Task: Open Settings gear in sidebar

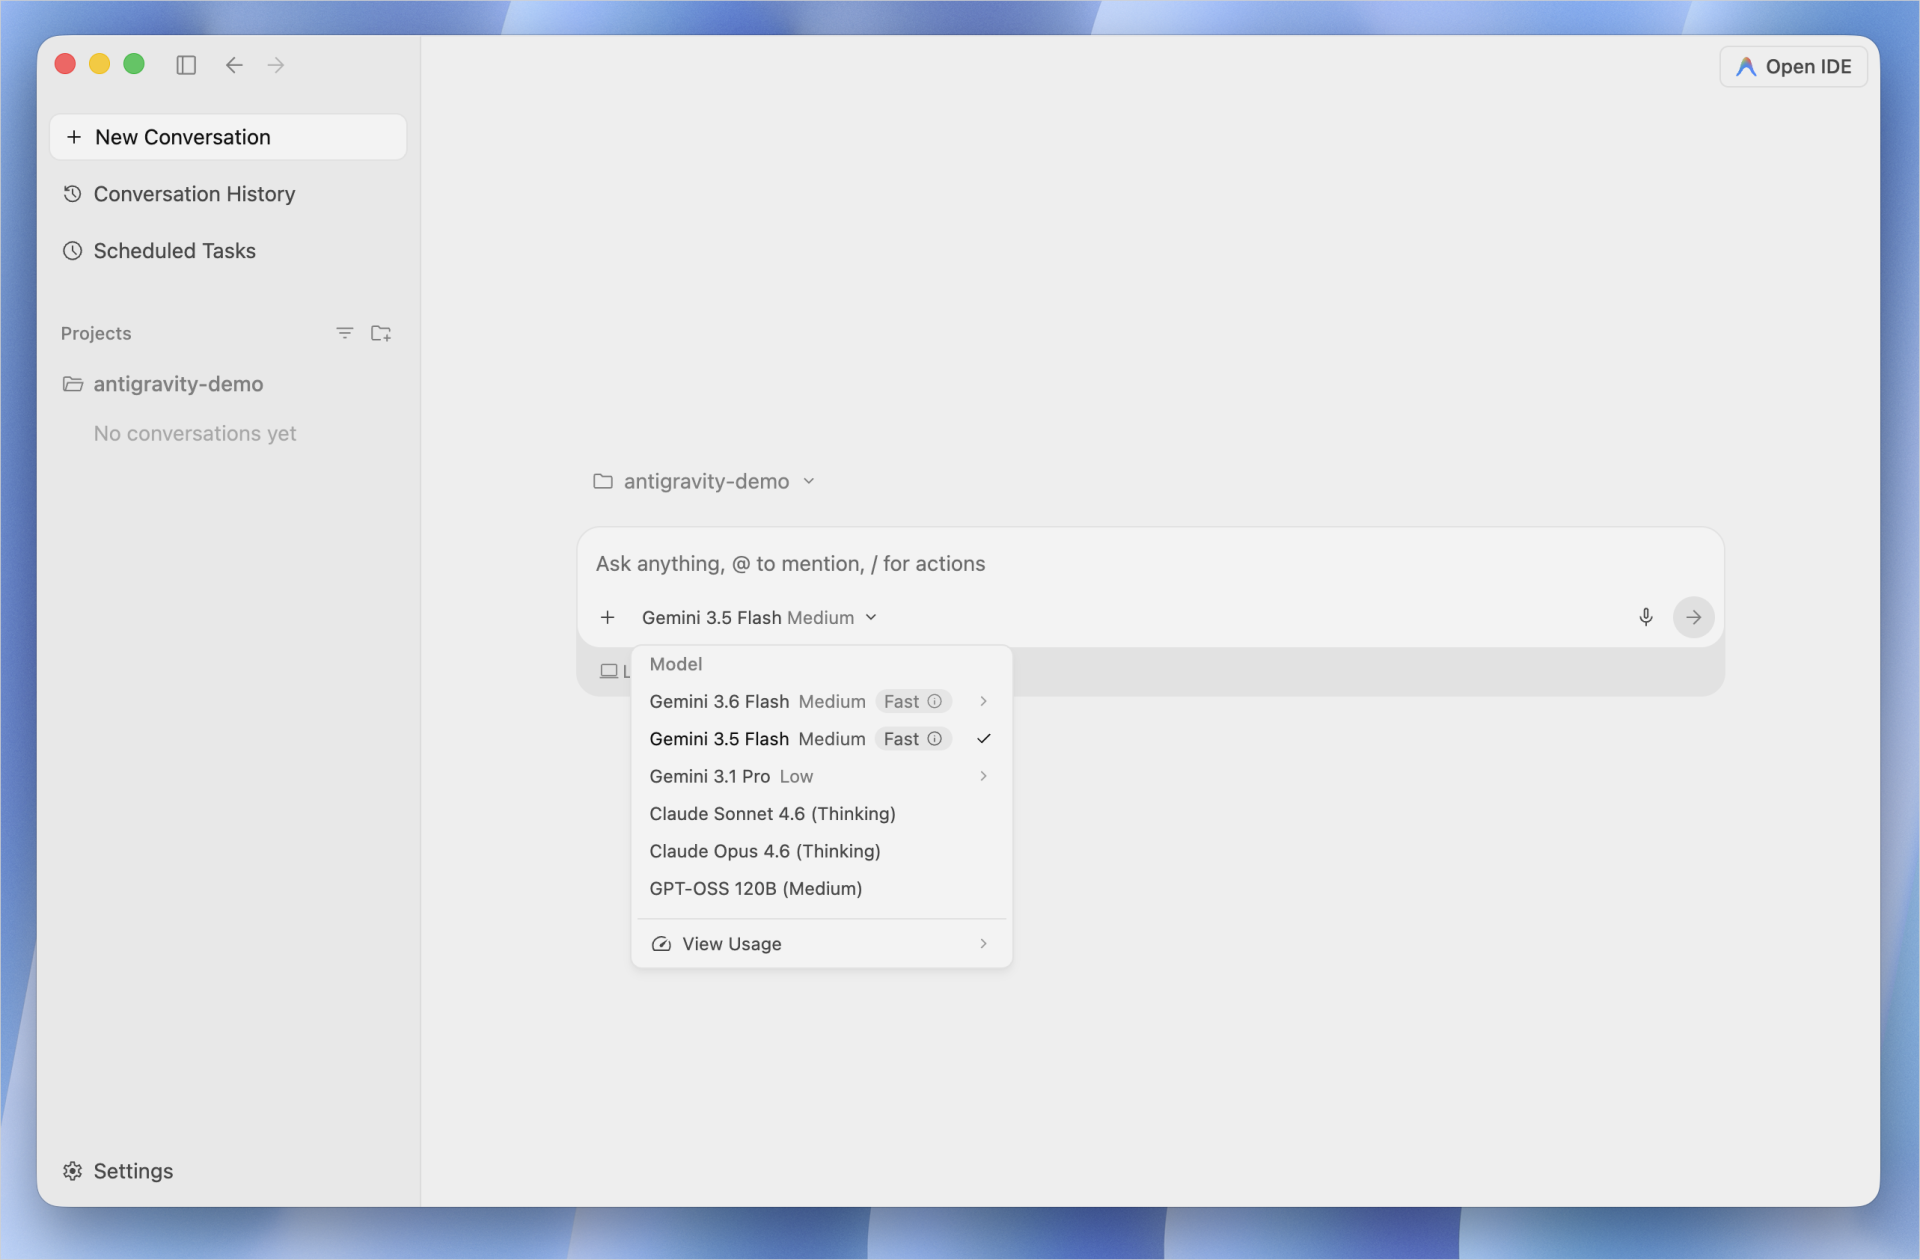Action: (73, 1171)
